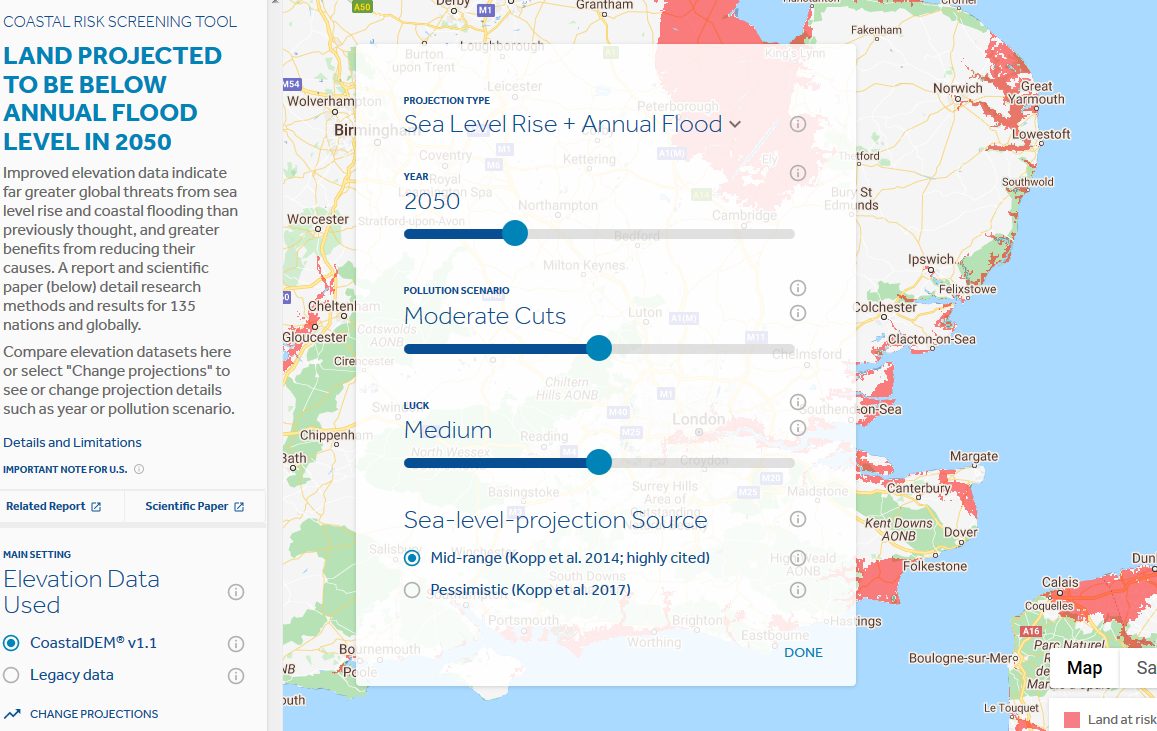Click CHANGE PROJECTIONS in the sidebar
This screenshot has width=1157, height=731.
[80, 714]
